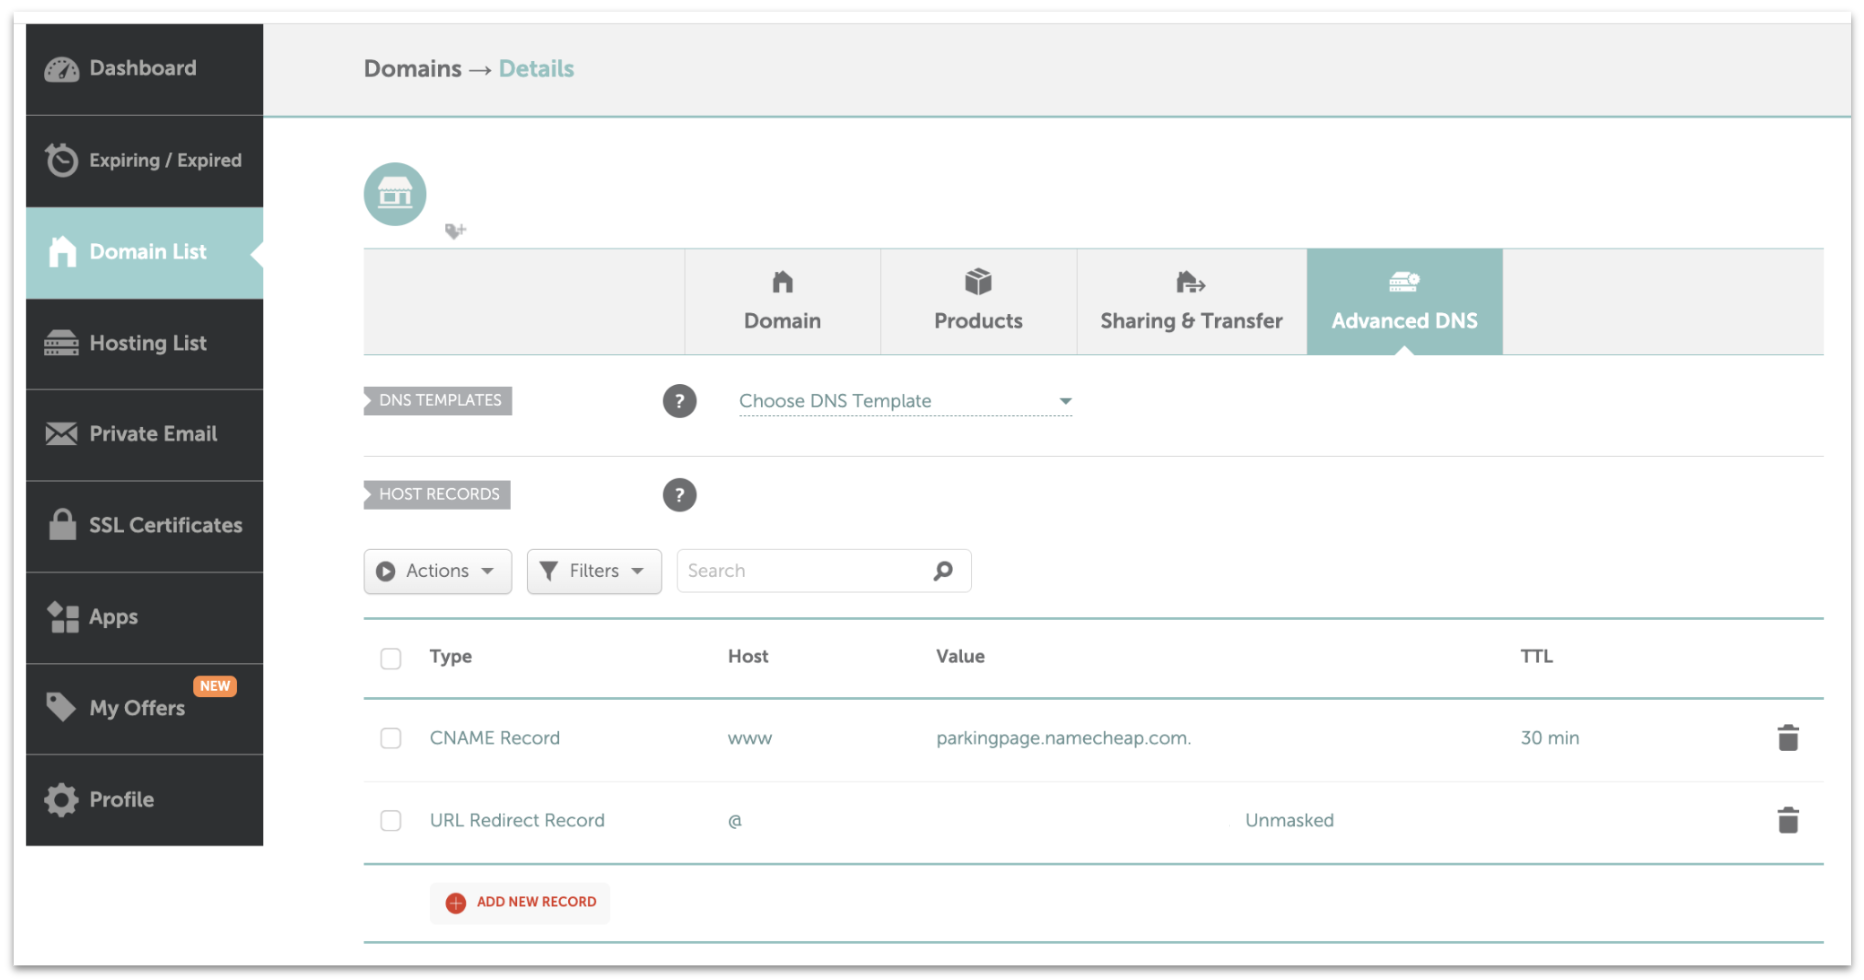Screen dimensions: 1864x980
Task: Click the help icon next to DNS Templates
Action: click(680, 400)
